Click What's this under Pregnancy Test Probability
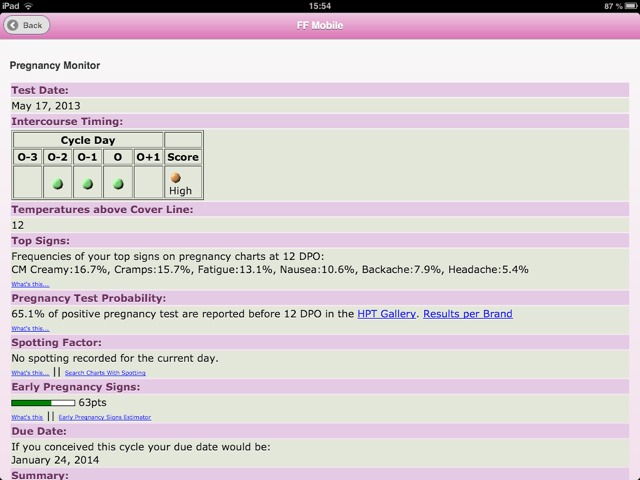This screenshot has height=480, width=640. pyautogui.click(x=30, y=328)
